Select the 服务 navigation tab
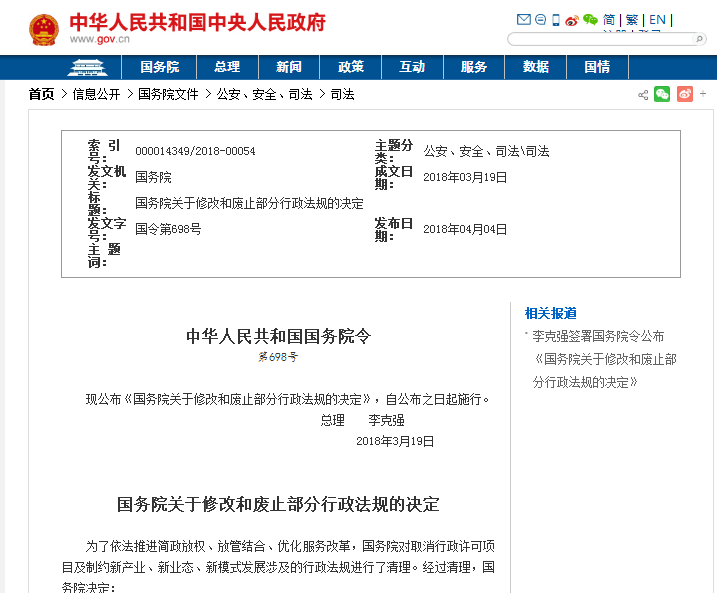 [474, 67]
